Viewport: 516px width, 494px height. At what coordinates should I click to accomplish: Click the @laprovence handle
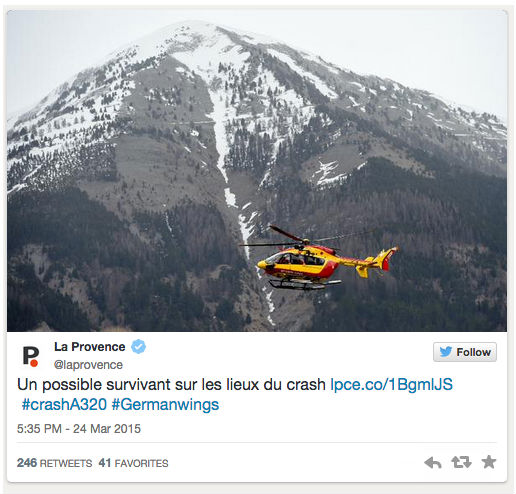(88, 365)
